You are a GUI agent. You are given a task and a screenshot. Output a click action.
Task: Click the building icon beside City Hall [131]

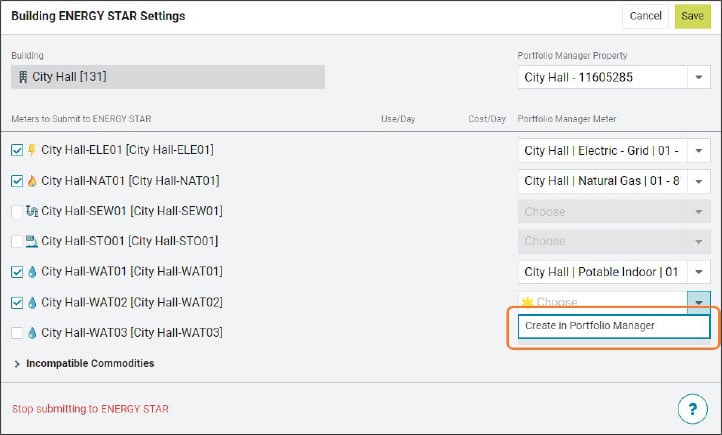tap(23, 77)
